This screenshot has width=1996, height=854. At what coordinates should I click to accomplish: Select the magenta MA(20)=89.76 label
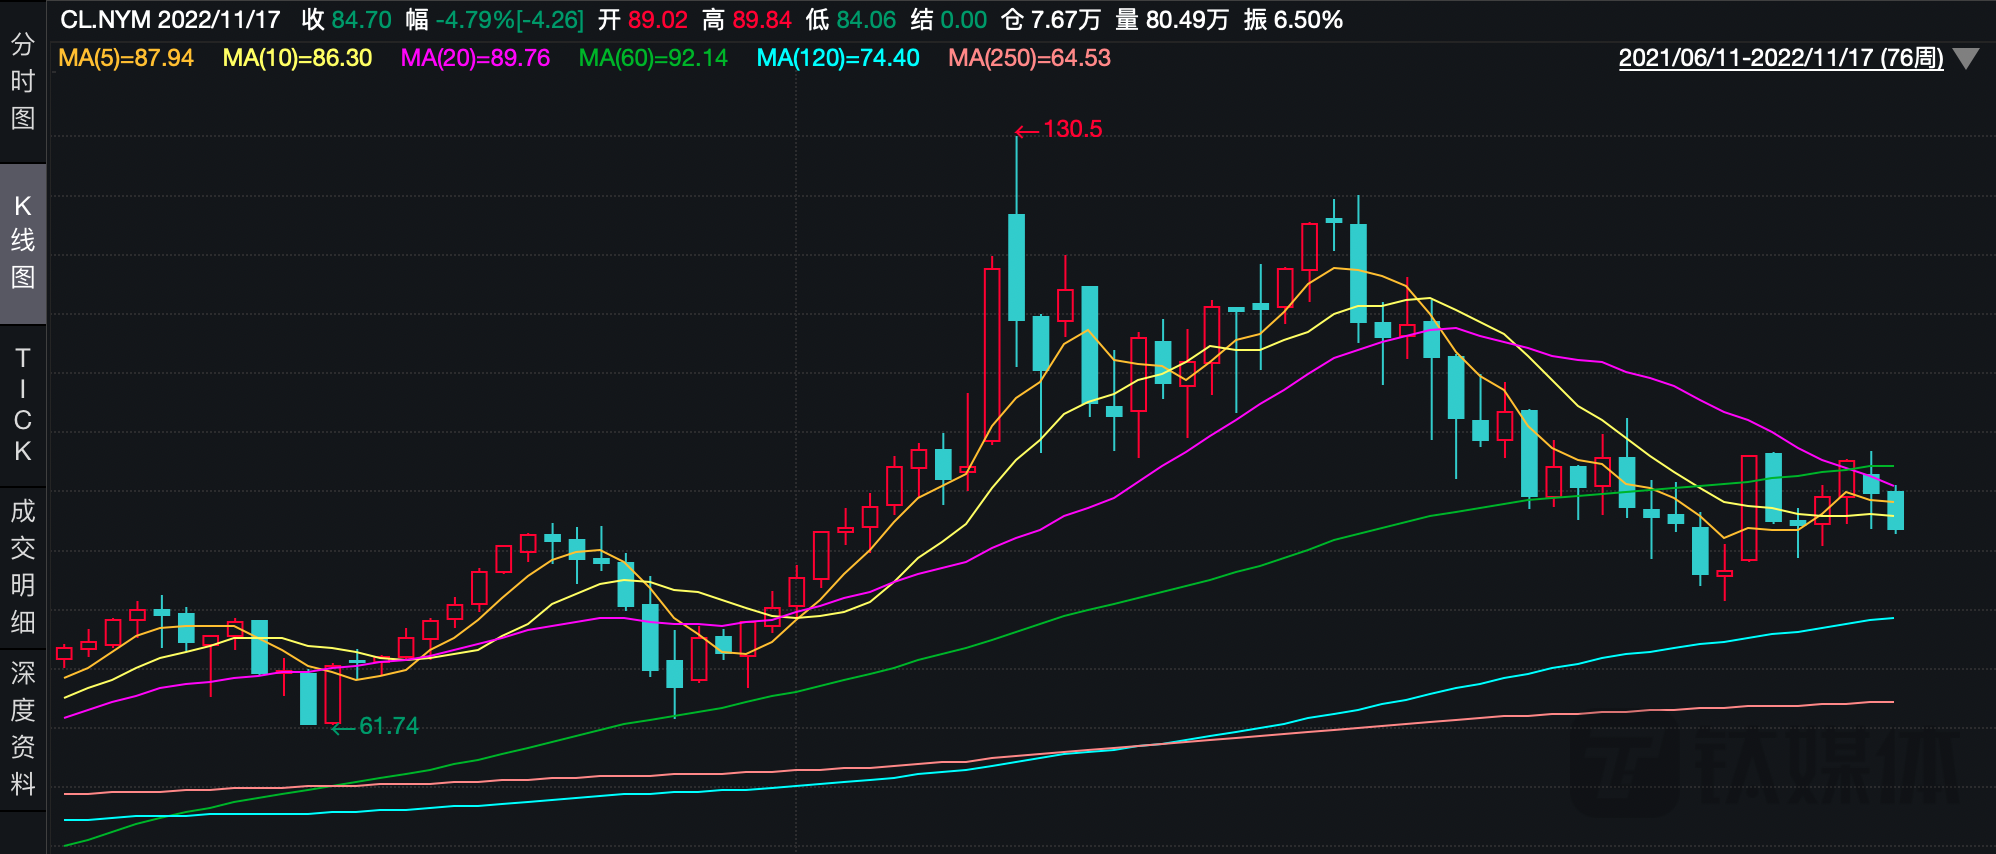[x=475, y=58]
